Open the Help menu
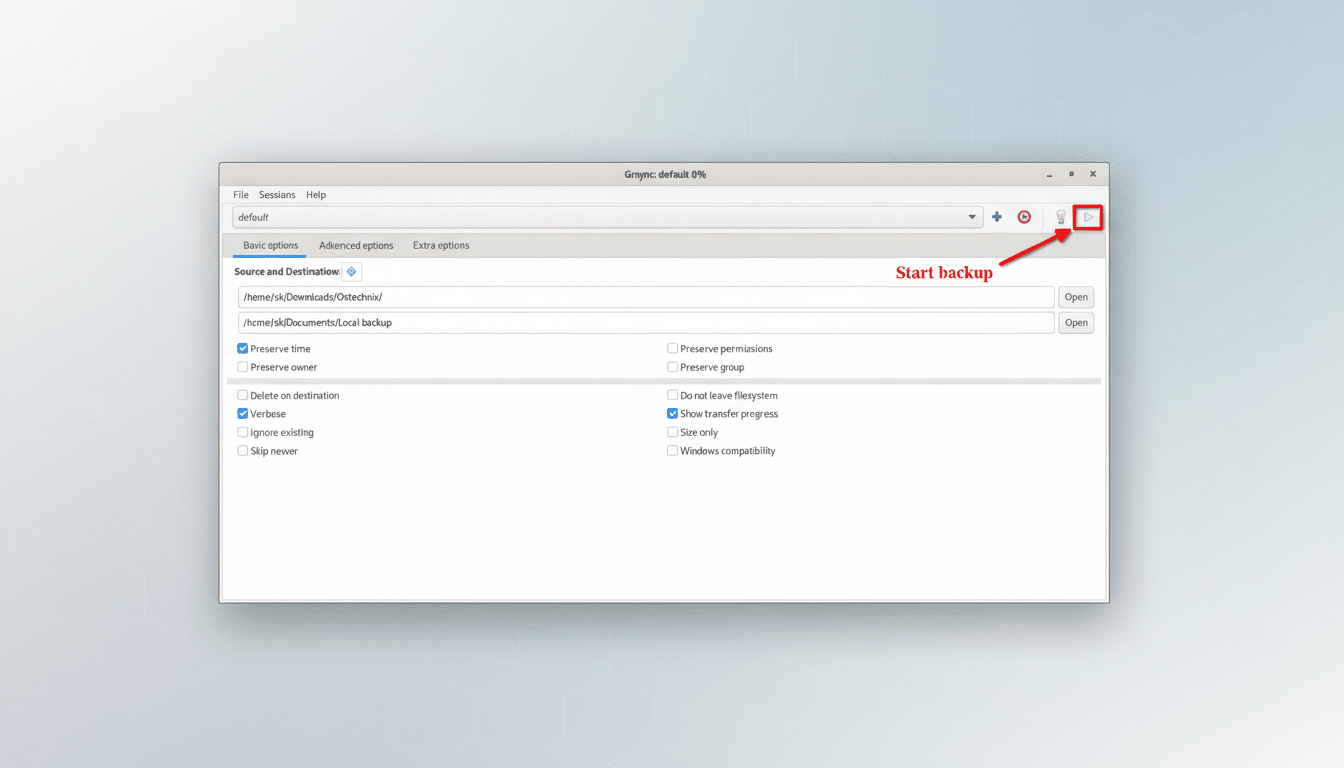 (x=316, y=194)
